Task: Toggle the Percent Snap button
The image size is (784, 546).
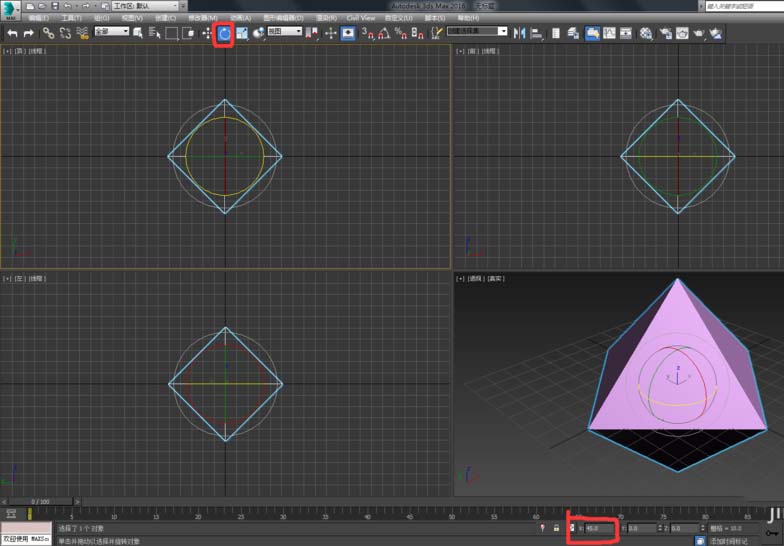Action: coord(400,34)
